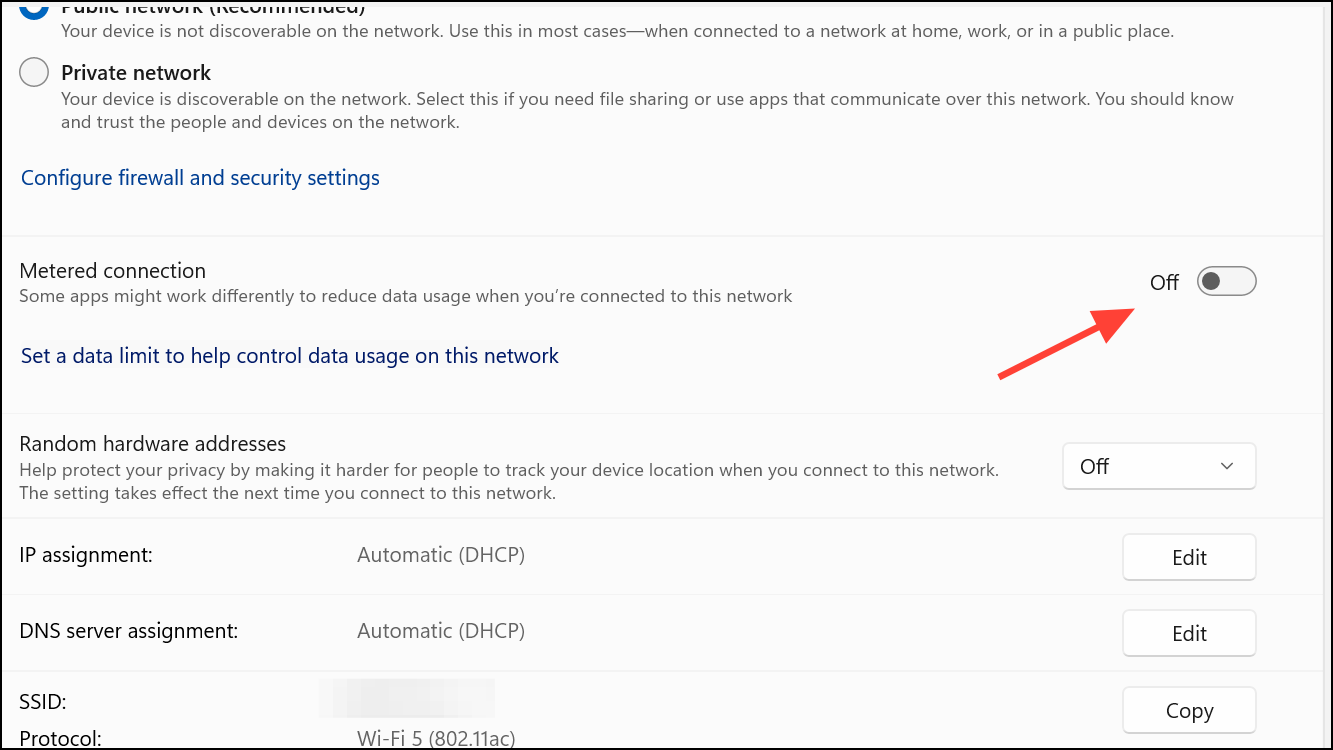Image resolution: width=1333 pixels, height=750 pixels.
Task: Click the Automatic (DHCP) DNS value
Action: pos(440,630)
